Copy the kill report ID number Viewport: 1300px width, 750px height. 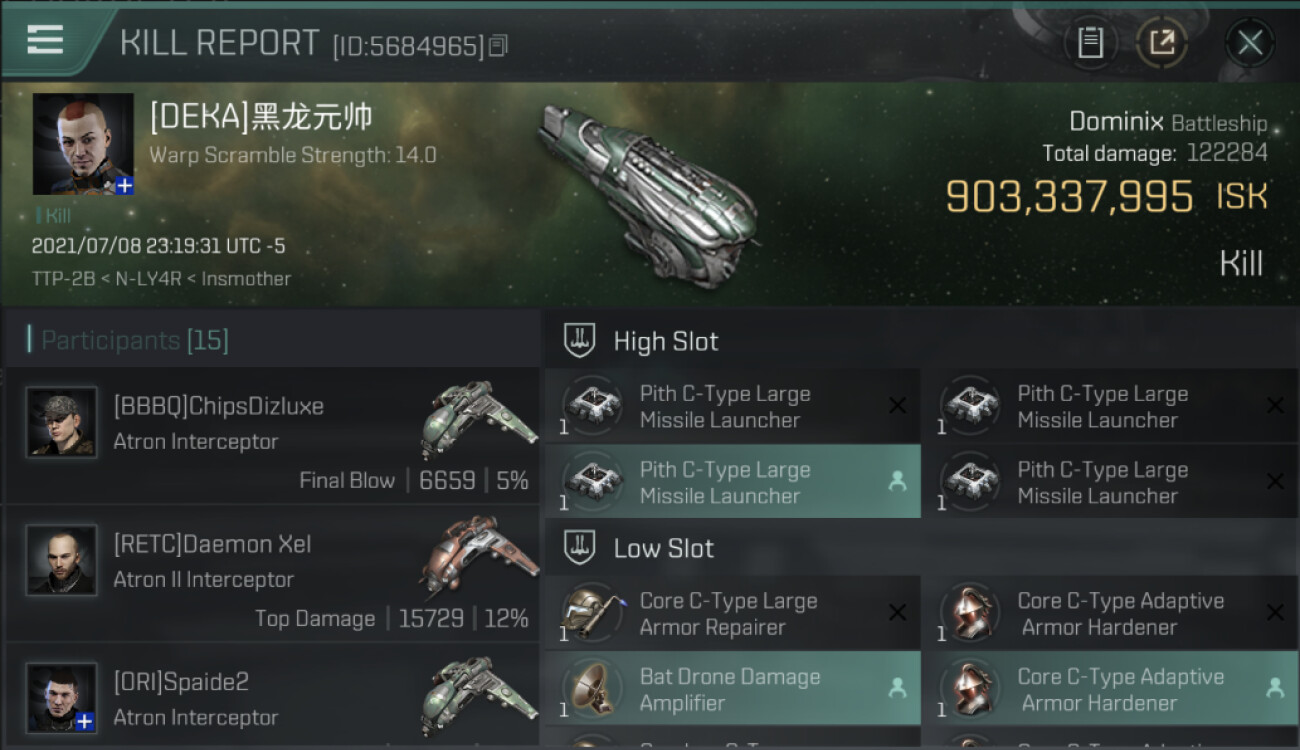click(498, 46)
